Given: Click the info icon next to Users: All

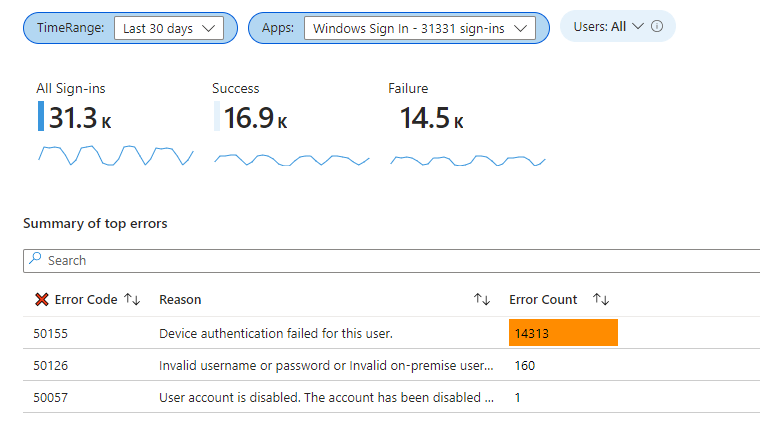Looking at the screenshot, I should 657,26.
